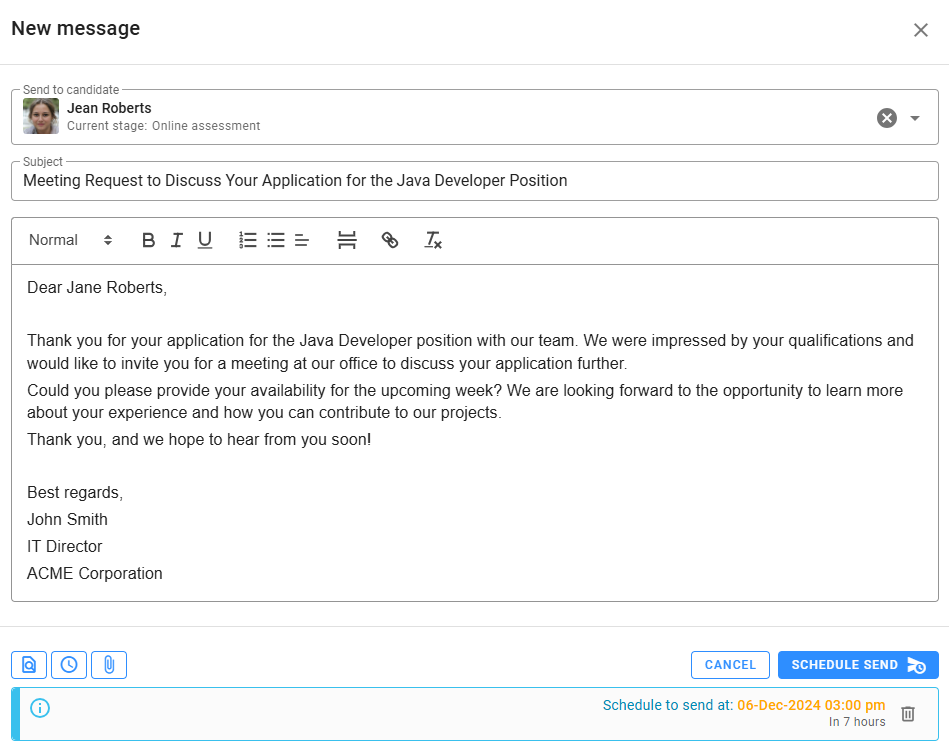The height and width of the screenshot is (752, 949).
Task: Insert a numbered list
Action: tap(248, 240)
